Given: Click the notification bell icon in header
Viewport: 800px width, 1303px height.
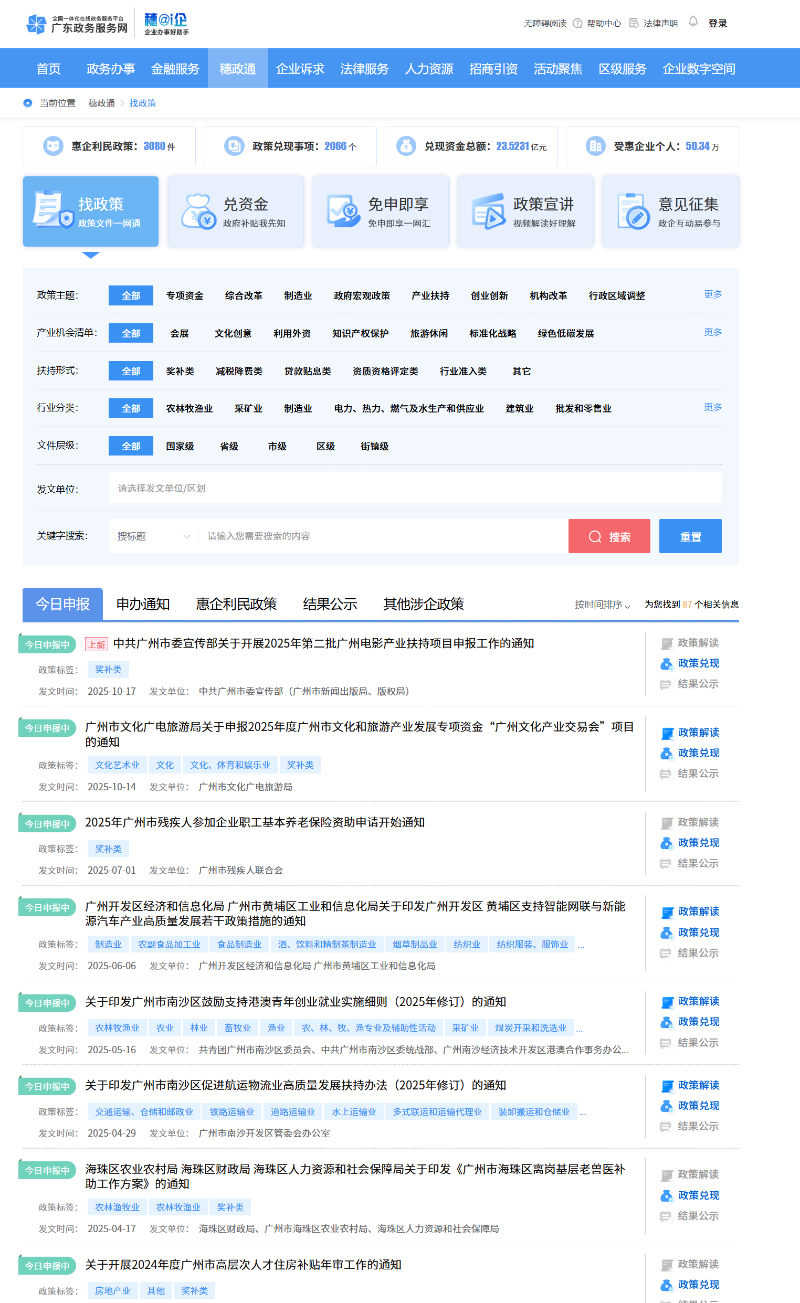Looking at the screenshot, I should click(693, 22).
